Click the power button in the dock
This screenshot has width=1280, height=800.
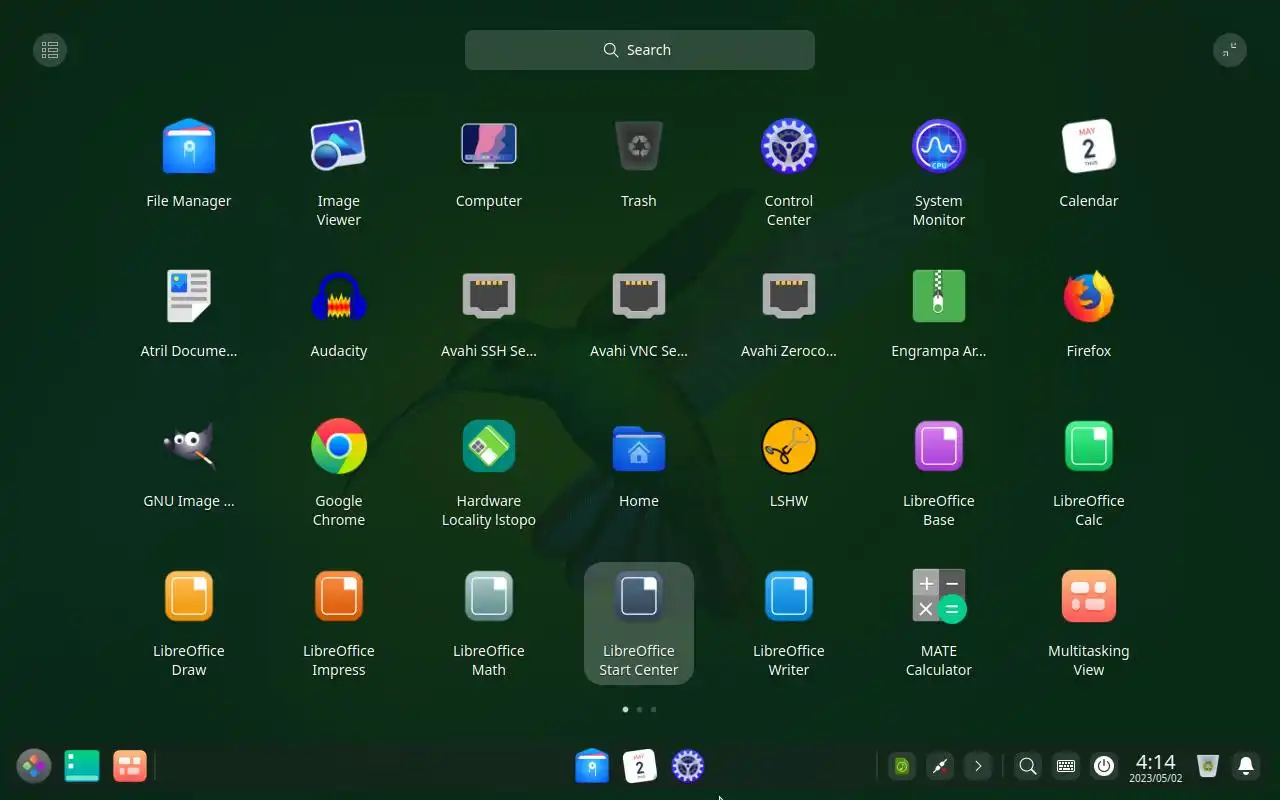coord(1104,766)
